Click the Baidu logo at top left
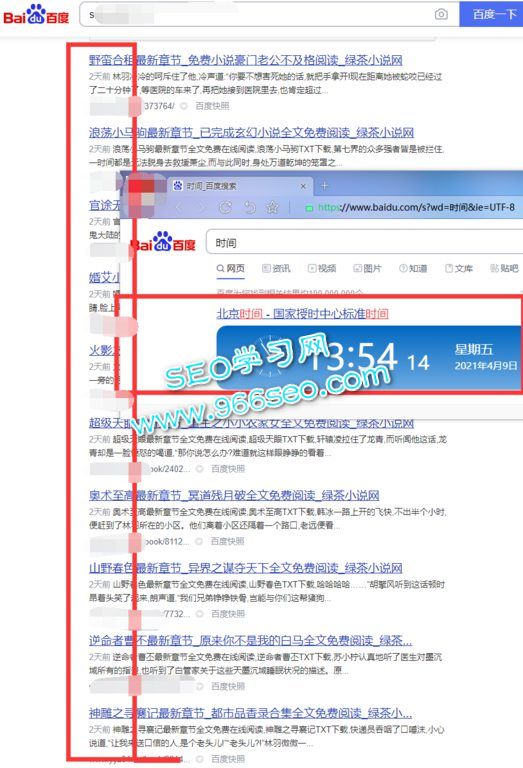 tap(36, 15)
